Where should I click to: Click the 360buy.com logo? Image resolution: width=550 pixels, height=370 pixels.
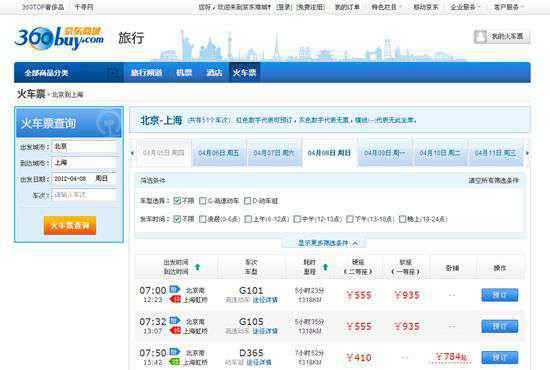(59, 38)
